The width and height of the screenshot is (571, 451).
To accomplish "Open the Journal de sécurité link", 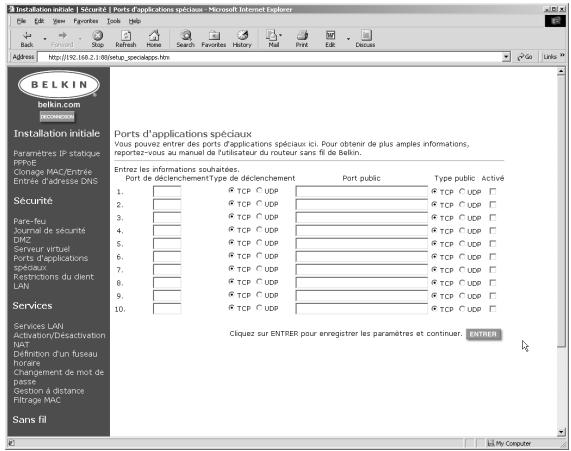I will point(49,231).
